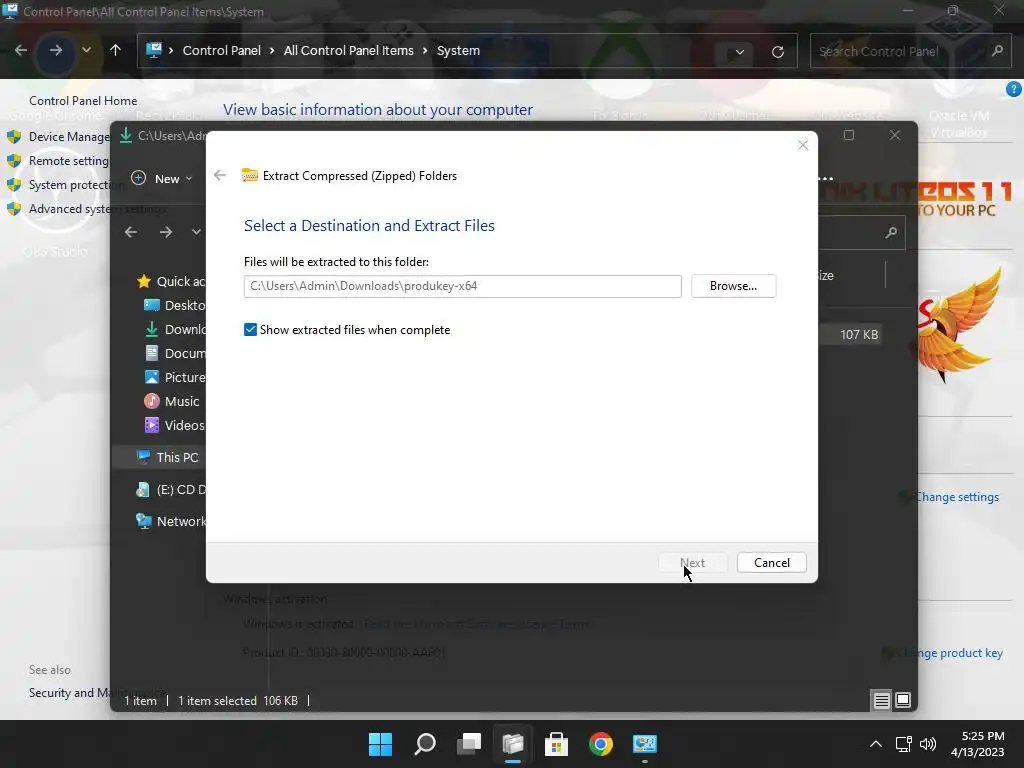Click Next in the extract dialog

(x=692, y=563)
